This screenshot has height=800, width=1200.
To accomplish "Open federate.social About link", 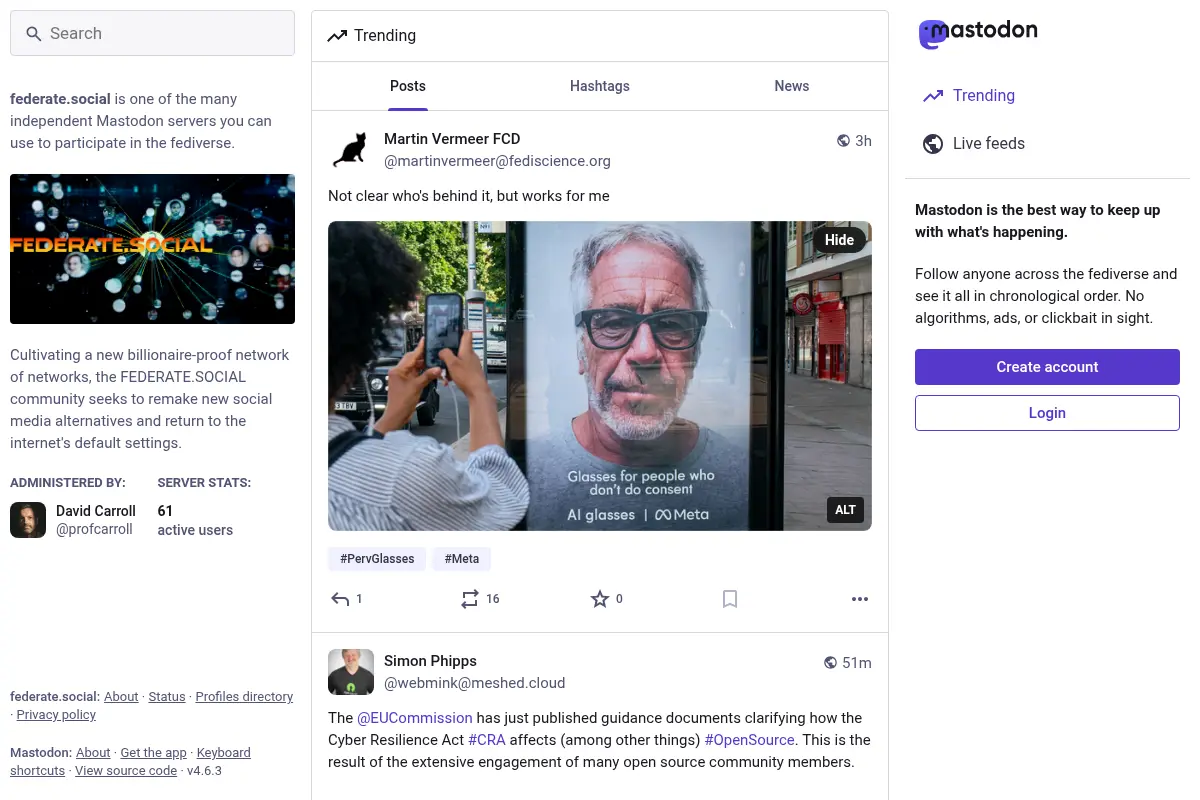I will [x=121, y=697].
